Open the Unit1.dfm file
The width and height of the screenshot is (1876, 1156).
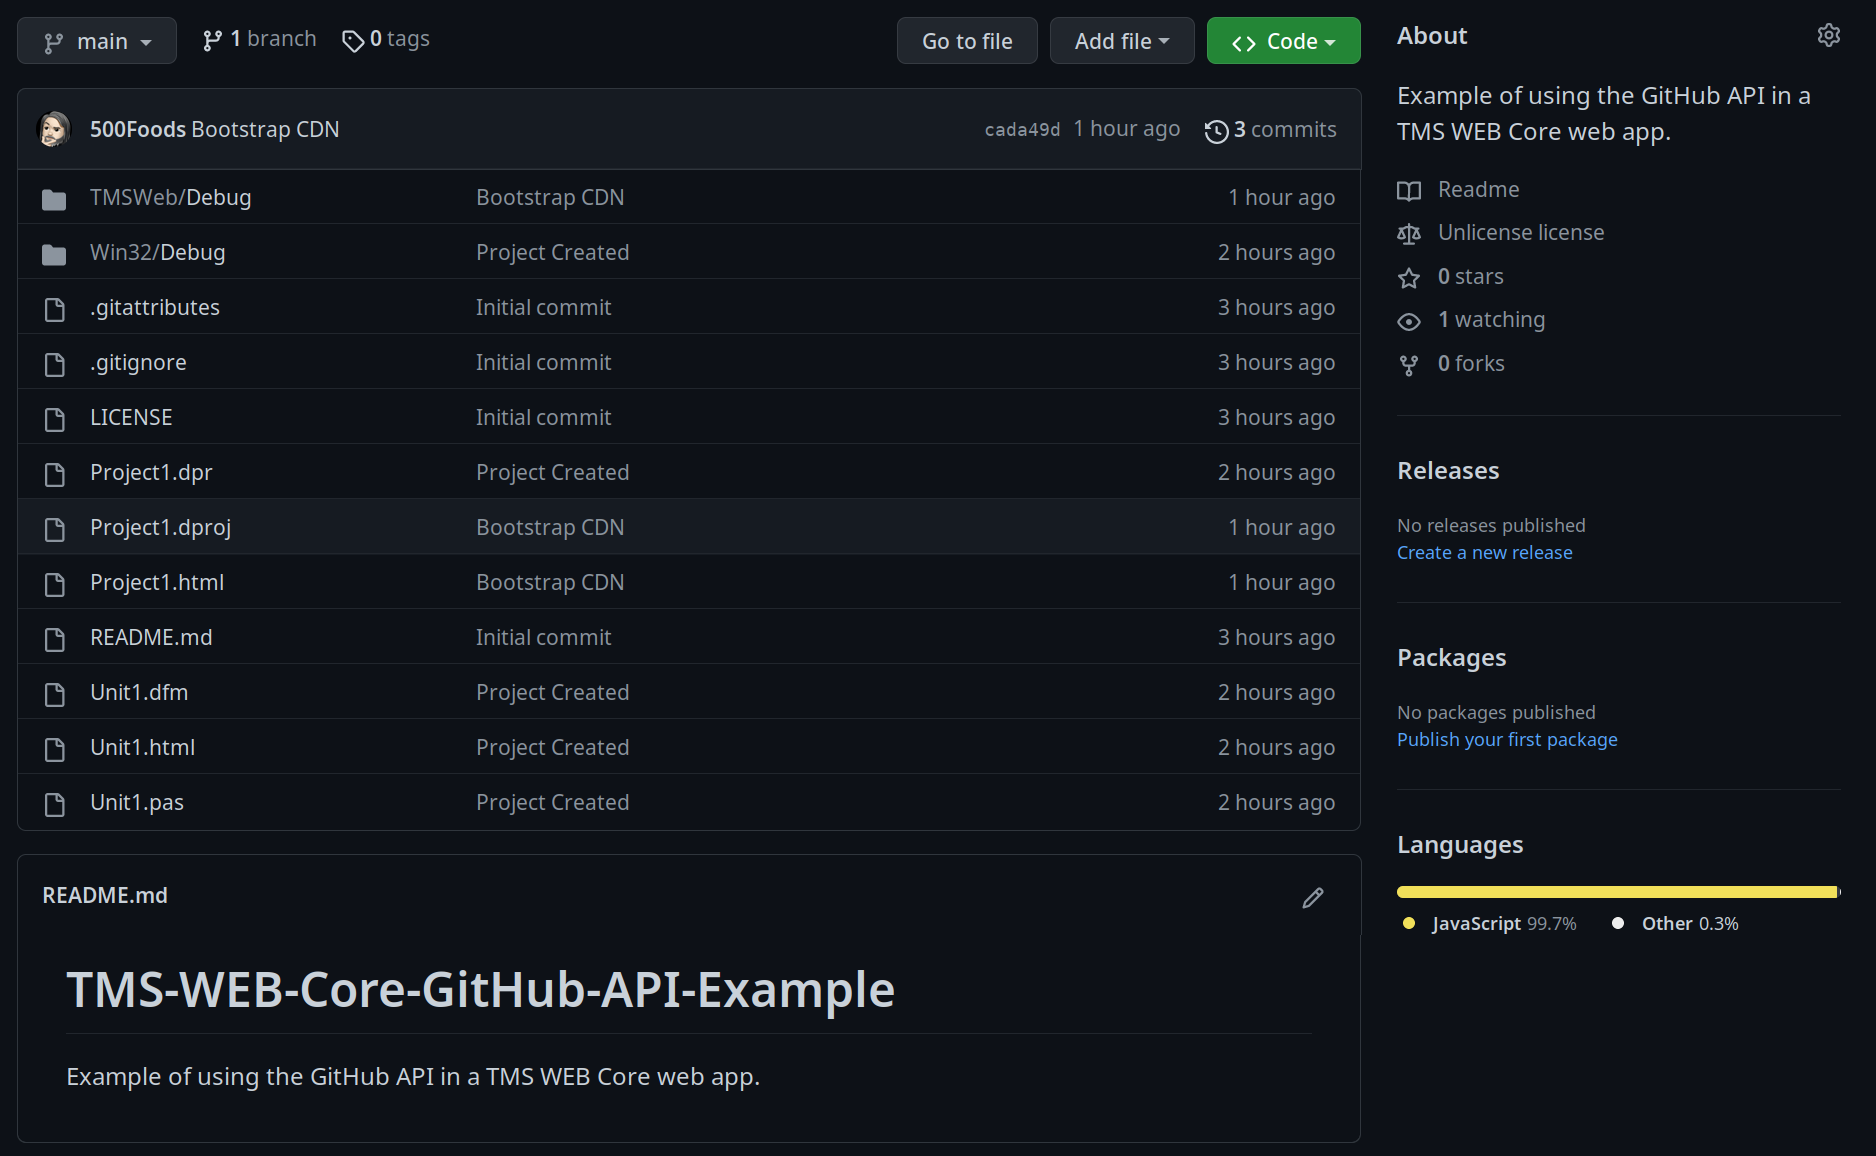tap(139, 692)
